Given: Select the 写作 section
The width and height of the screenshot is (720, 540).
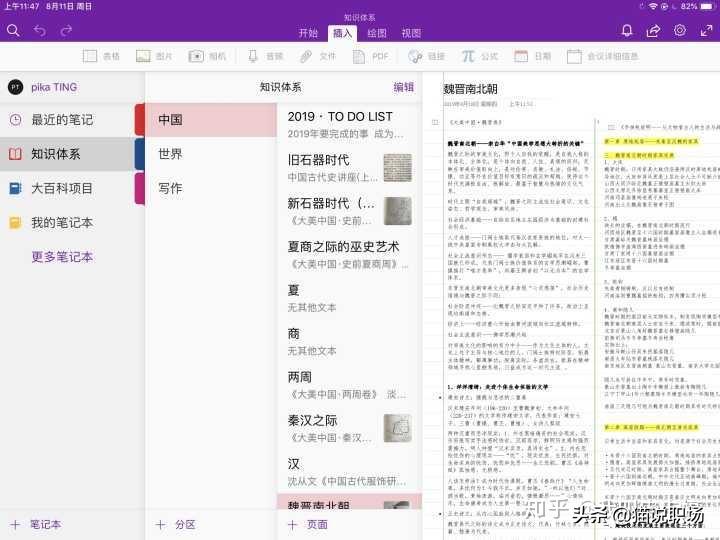Looking at the screenshot, I should click(211, 188).
